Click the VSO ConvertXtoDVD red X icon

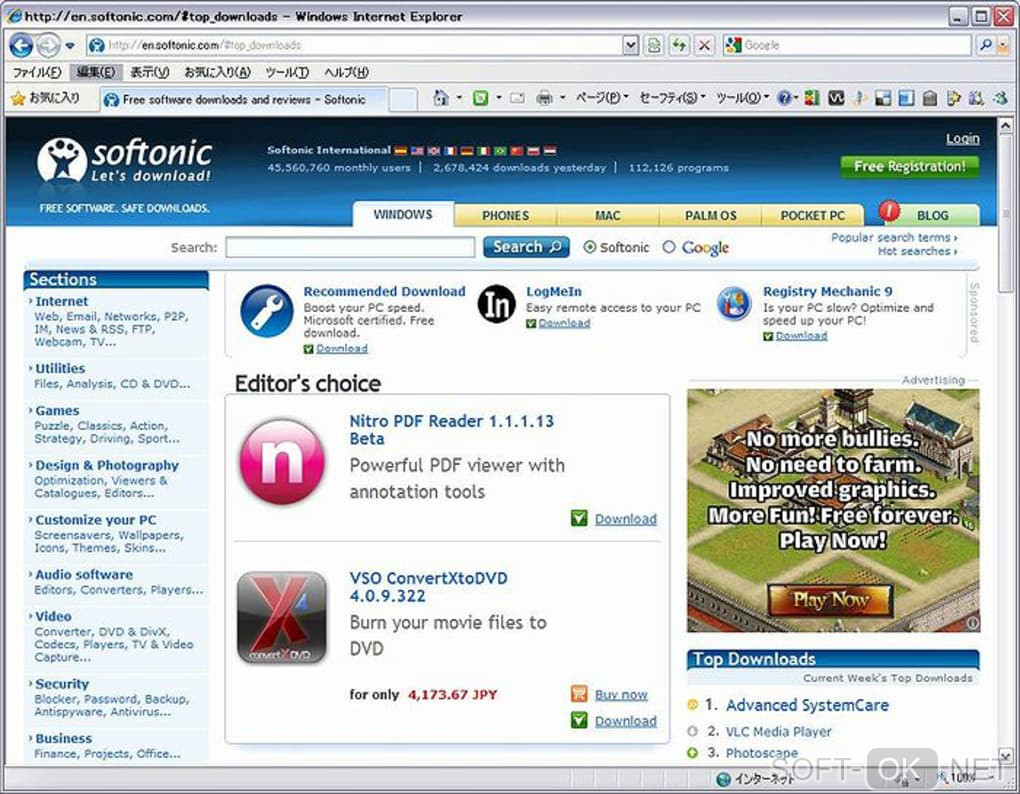pos(282,618)
